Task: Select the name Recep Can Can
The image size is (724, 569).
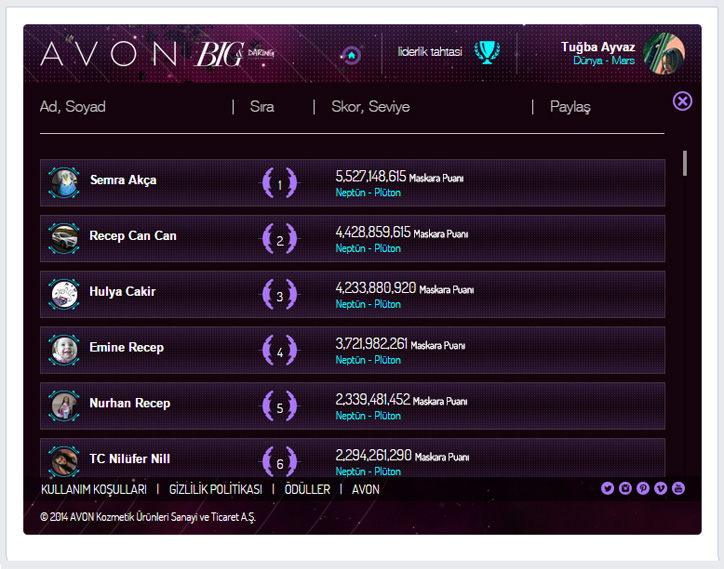Action: [x=133, y=236]
